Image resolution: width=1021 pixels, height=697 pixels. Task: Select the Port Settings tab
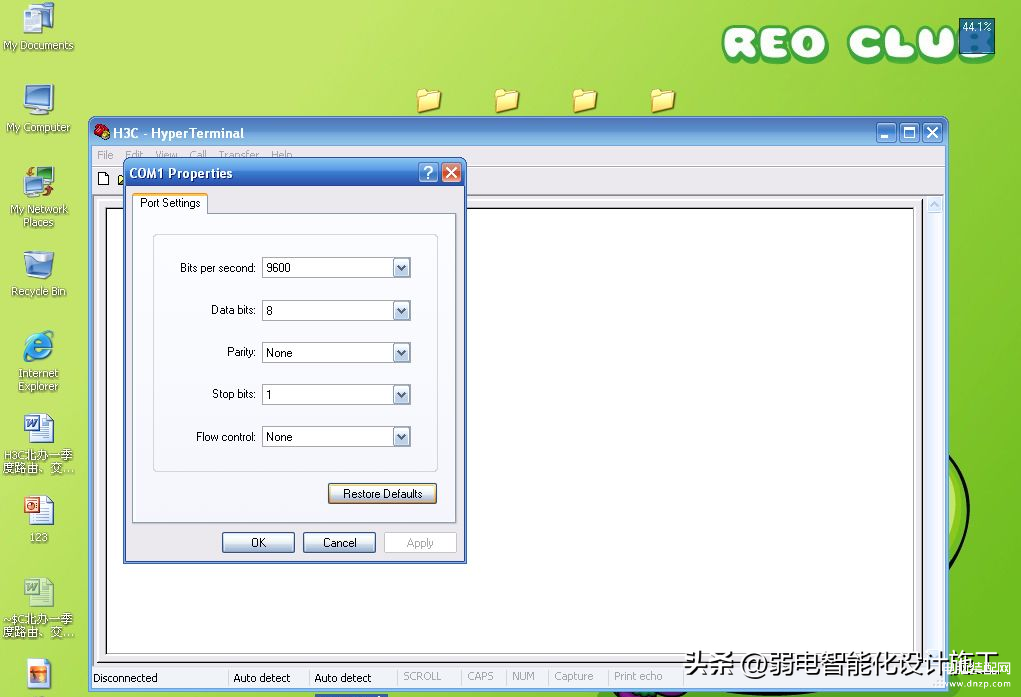point(170,203)
